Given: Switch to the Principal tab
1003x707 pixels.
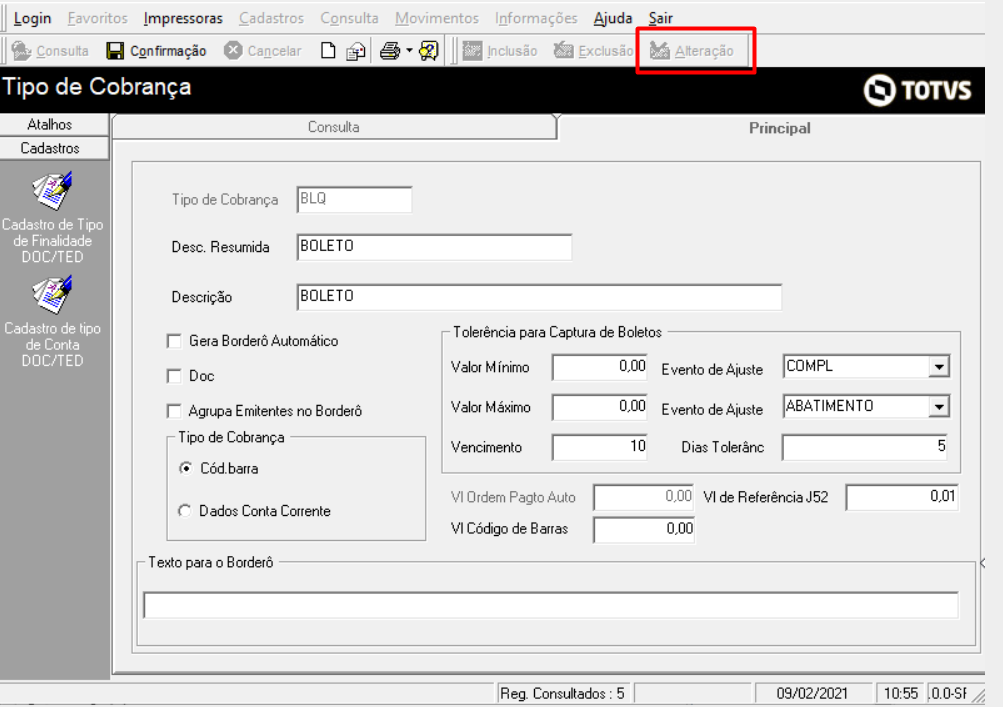Looking at the screenshot, I should pos(779,128).
